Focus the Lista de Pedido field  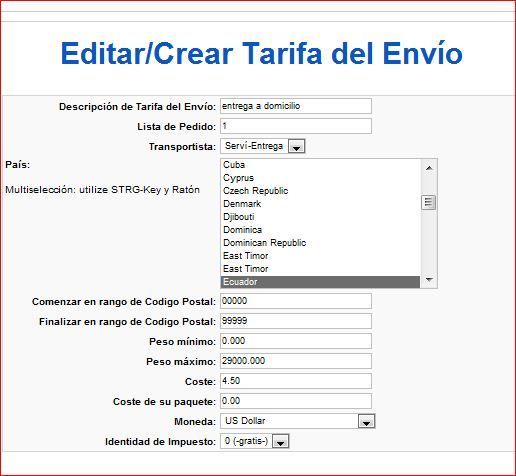point(296,126)
